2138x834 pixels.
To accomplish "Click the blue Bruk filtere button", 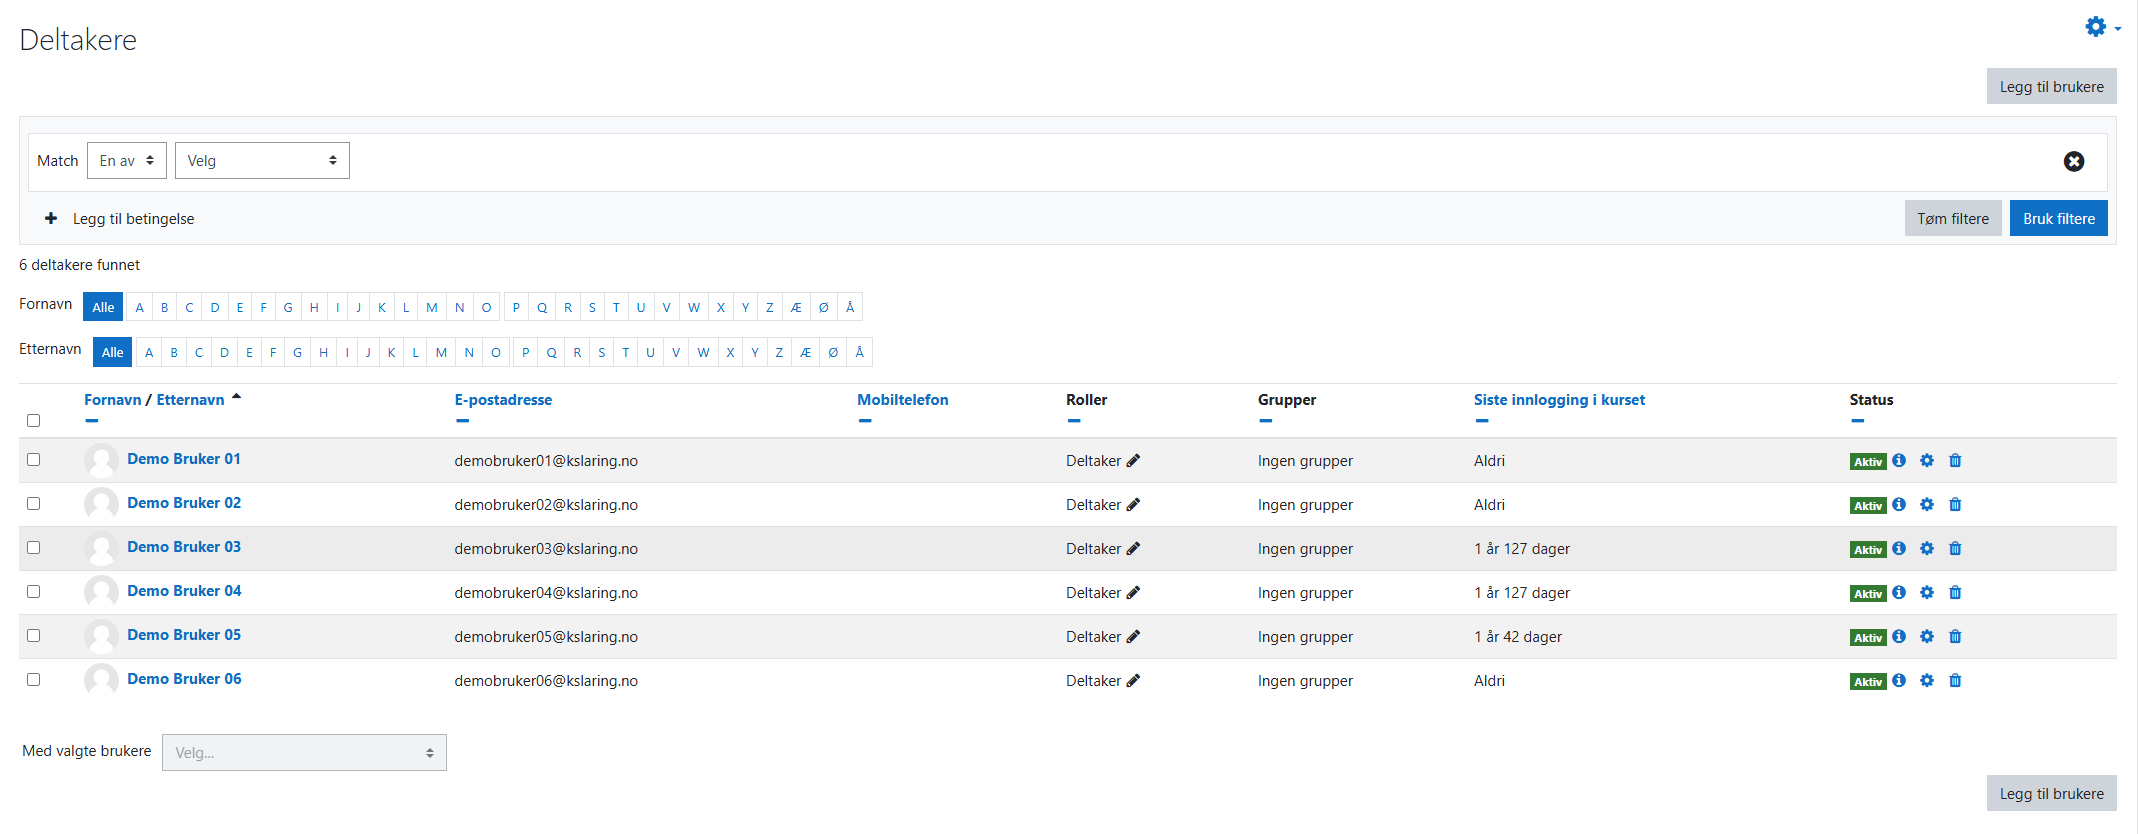I will click(x=2058, y=219).
